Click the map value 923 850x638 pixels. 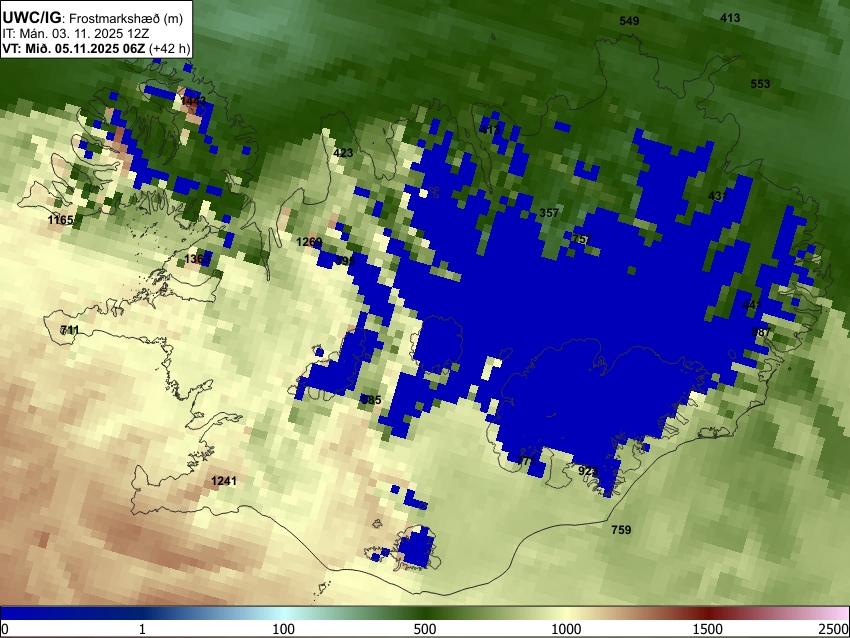click(x=588, y=471)
